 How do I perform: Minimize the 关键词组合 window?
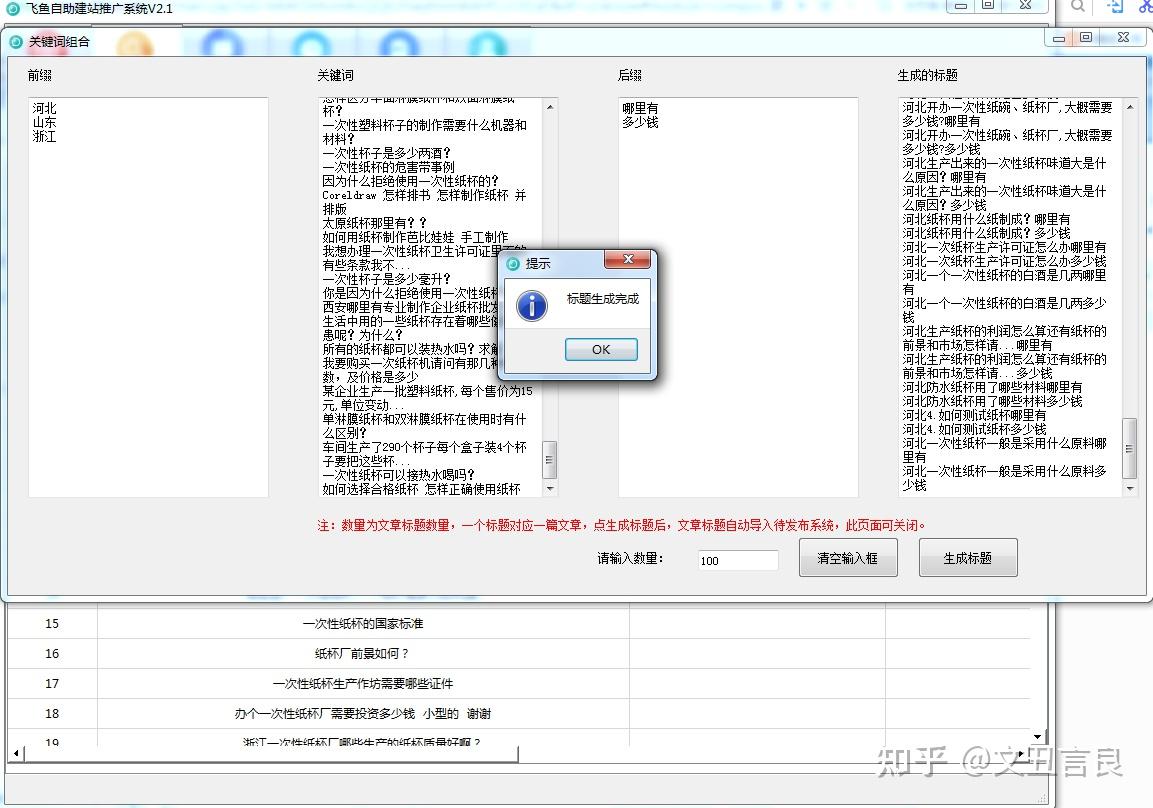[1059, 37]
